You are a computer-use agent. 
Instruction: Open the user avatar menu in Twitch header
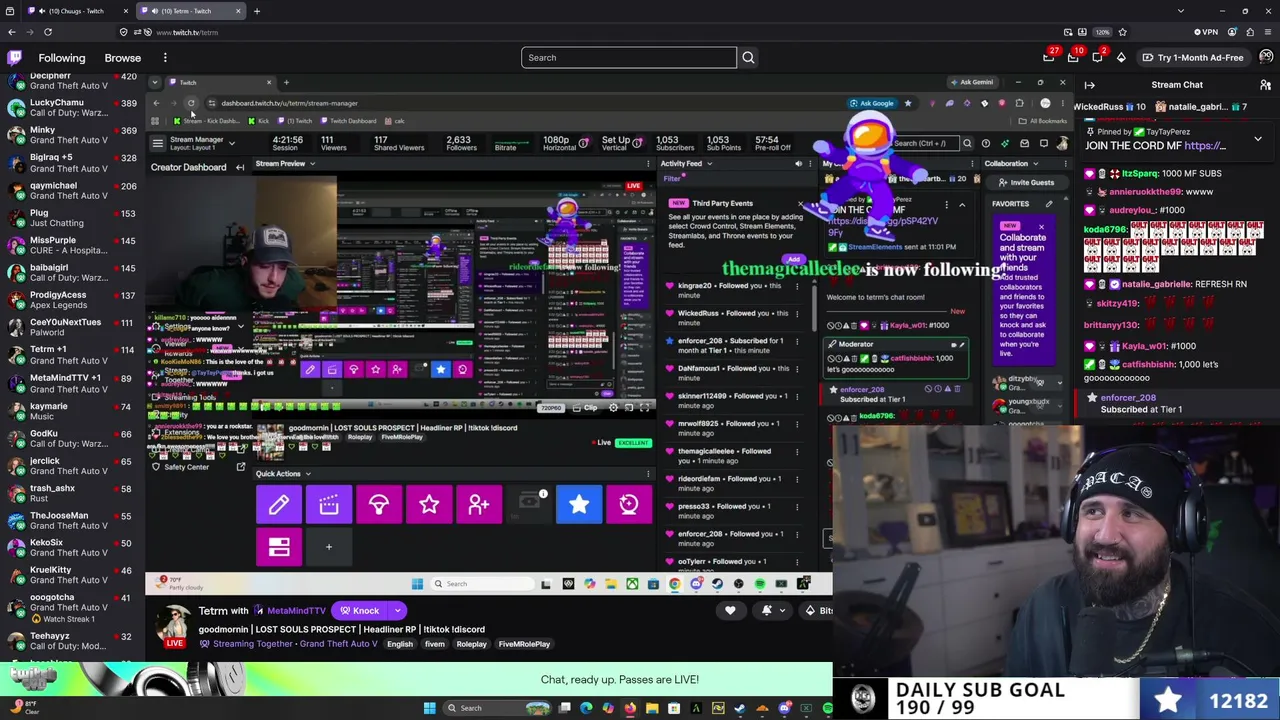[1266, 57]
